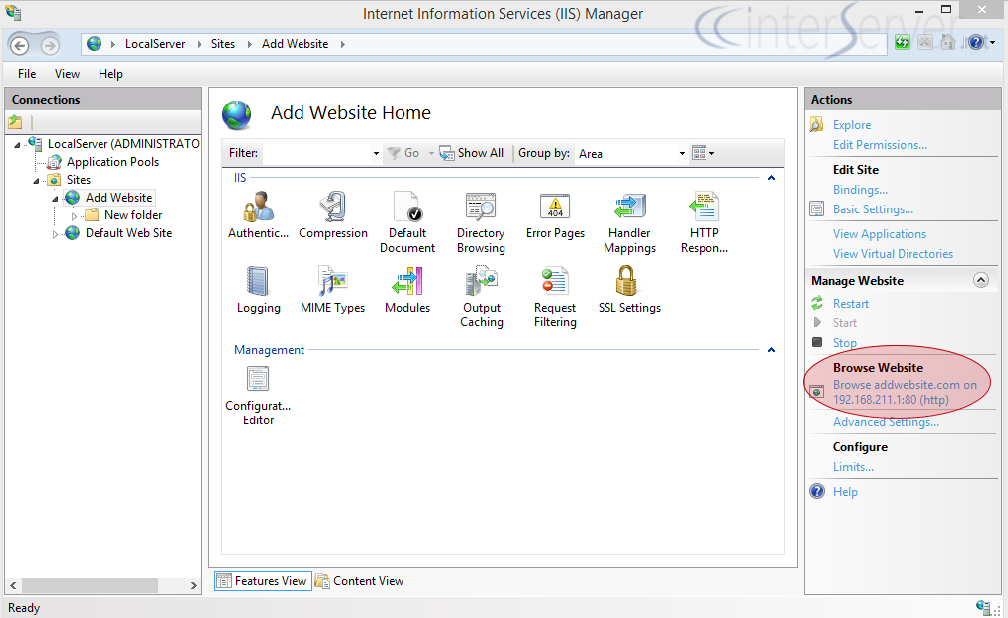This screenshot has height=618, width=1008.
Task: Open the Output Caching feature
Action: click(x=482, y=296)
